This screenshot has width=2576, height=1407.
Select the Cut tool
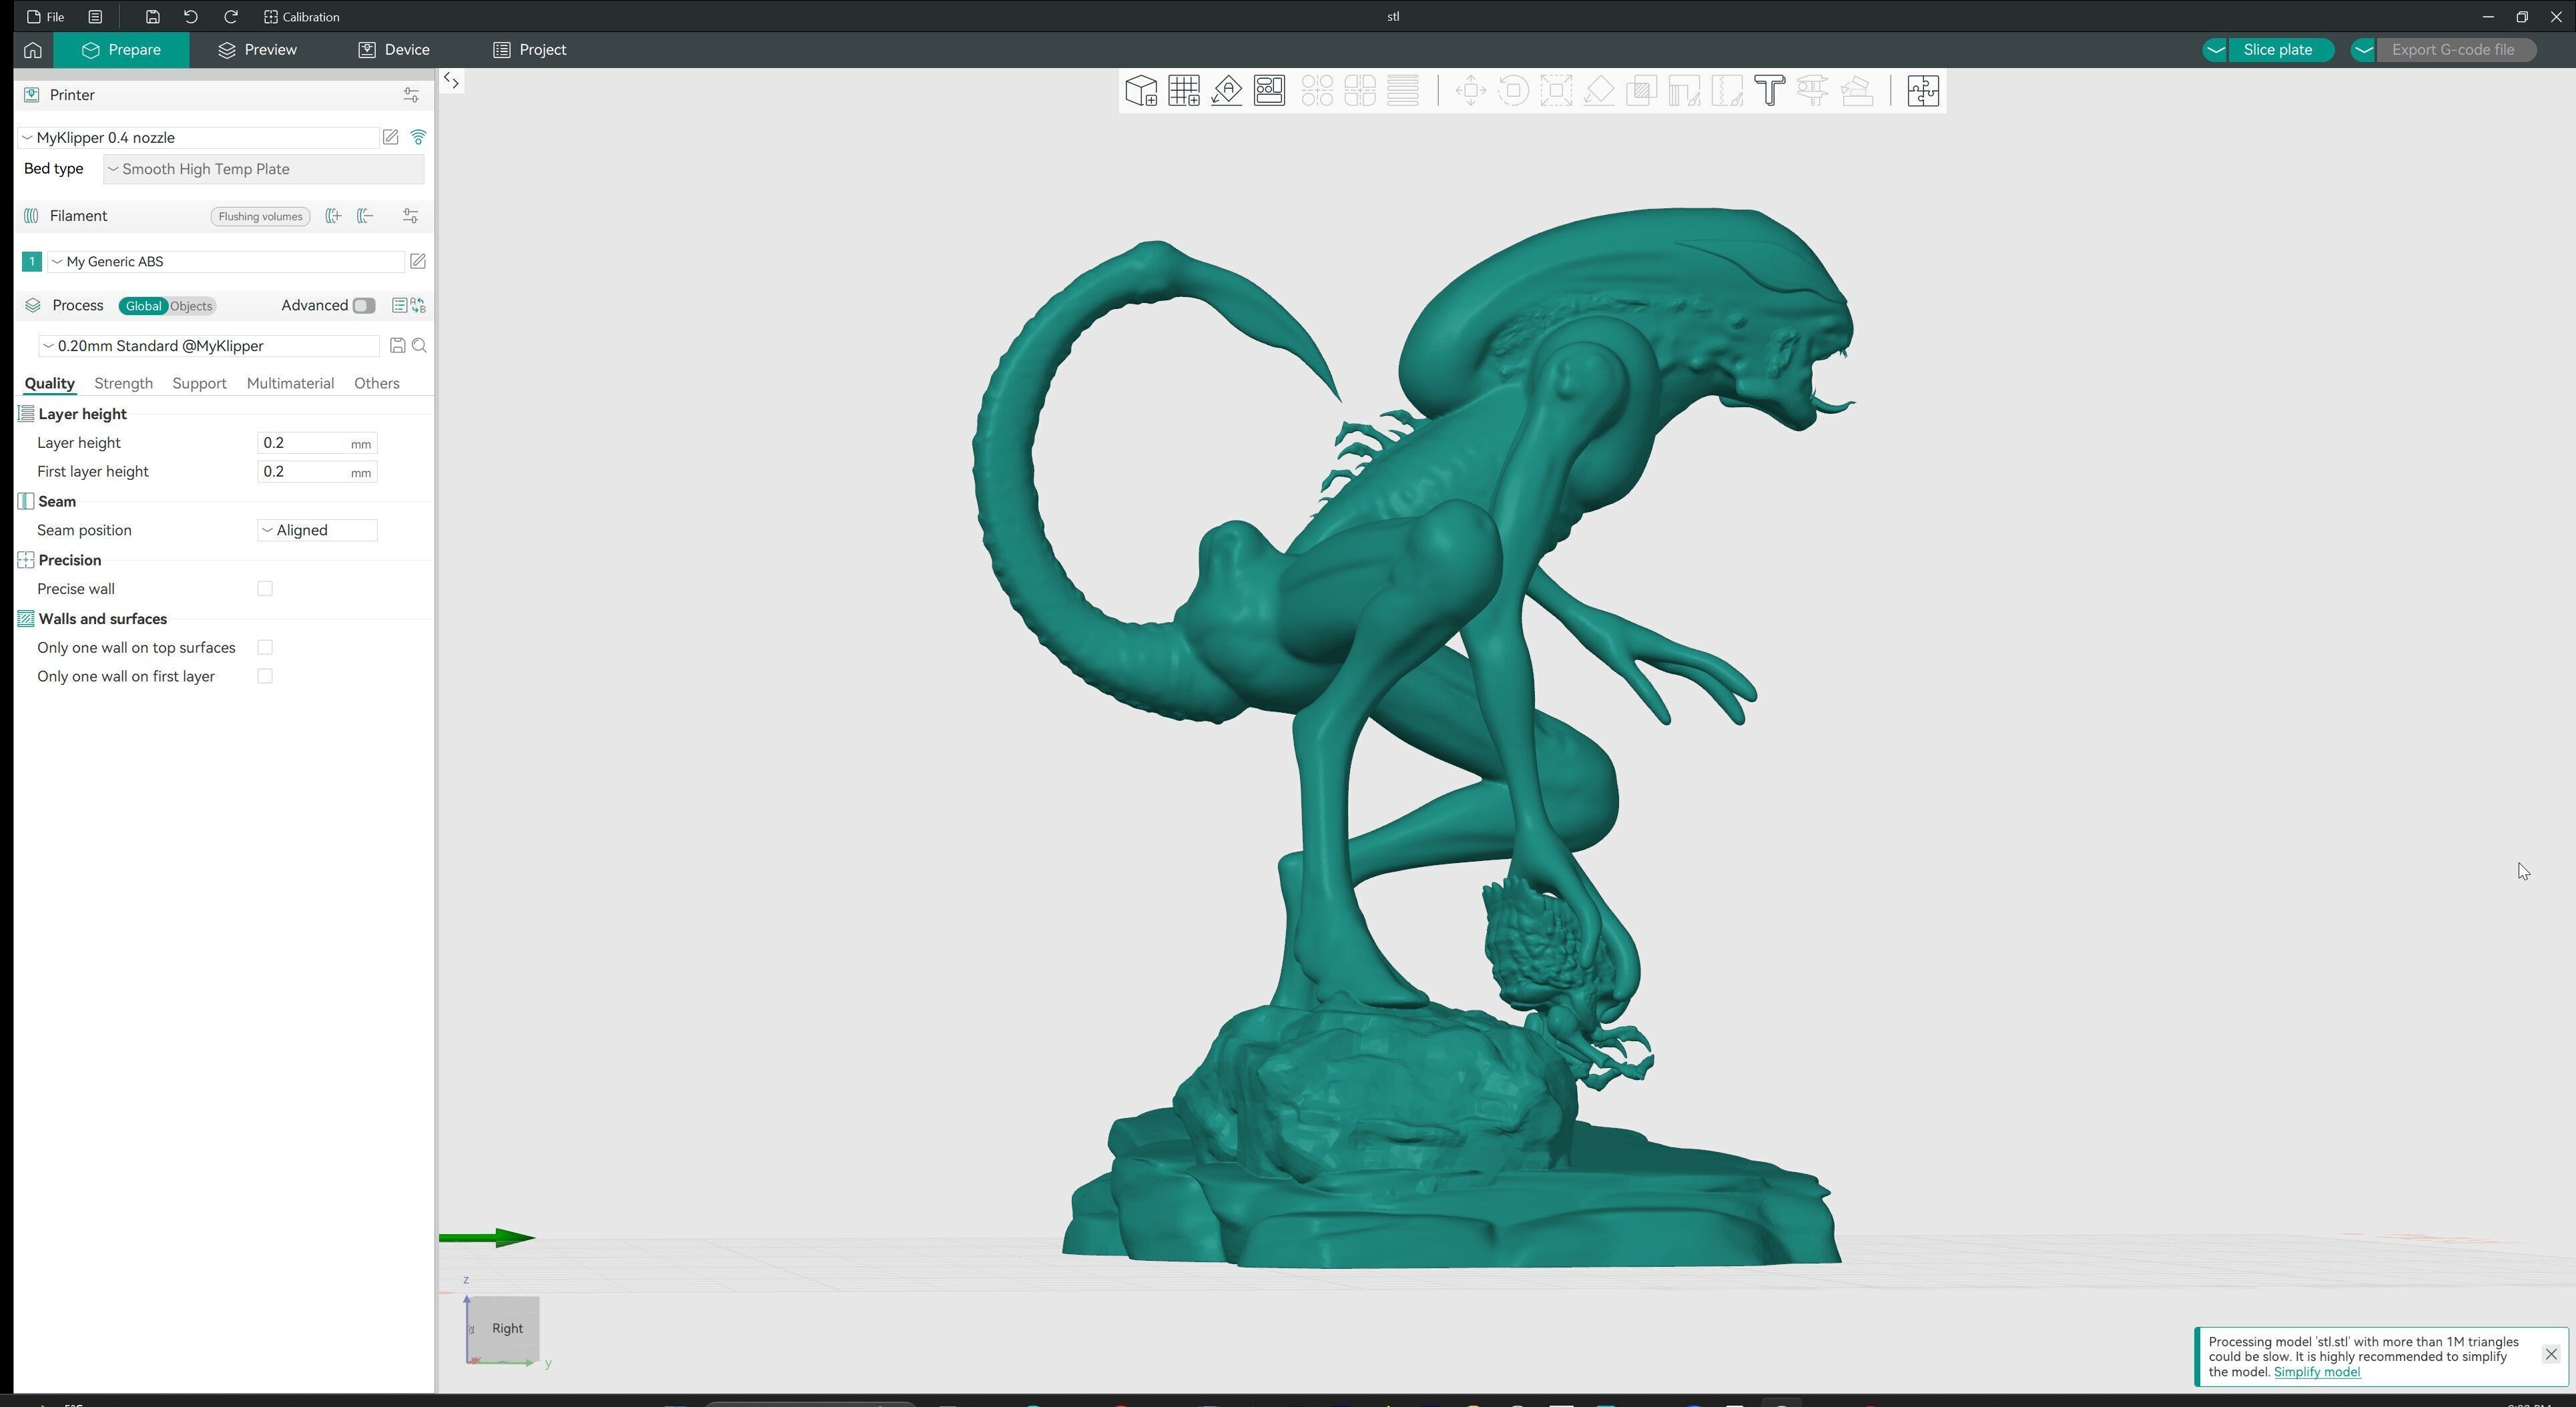[1642, 91]
